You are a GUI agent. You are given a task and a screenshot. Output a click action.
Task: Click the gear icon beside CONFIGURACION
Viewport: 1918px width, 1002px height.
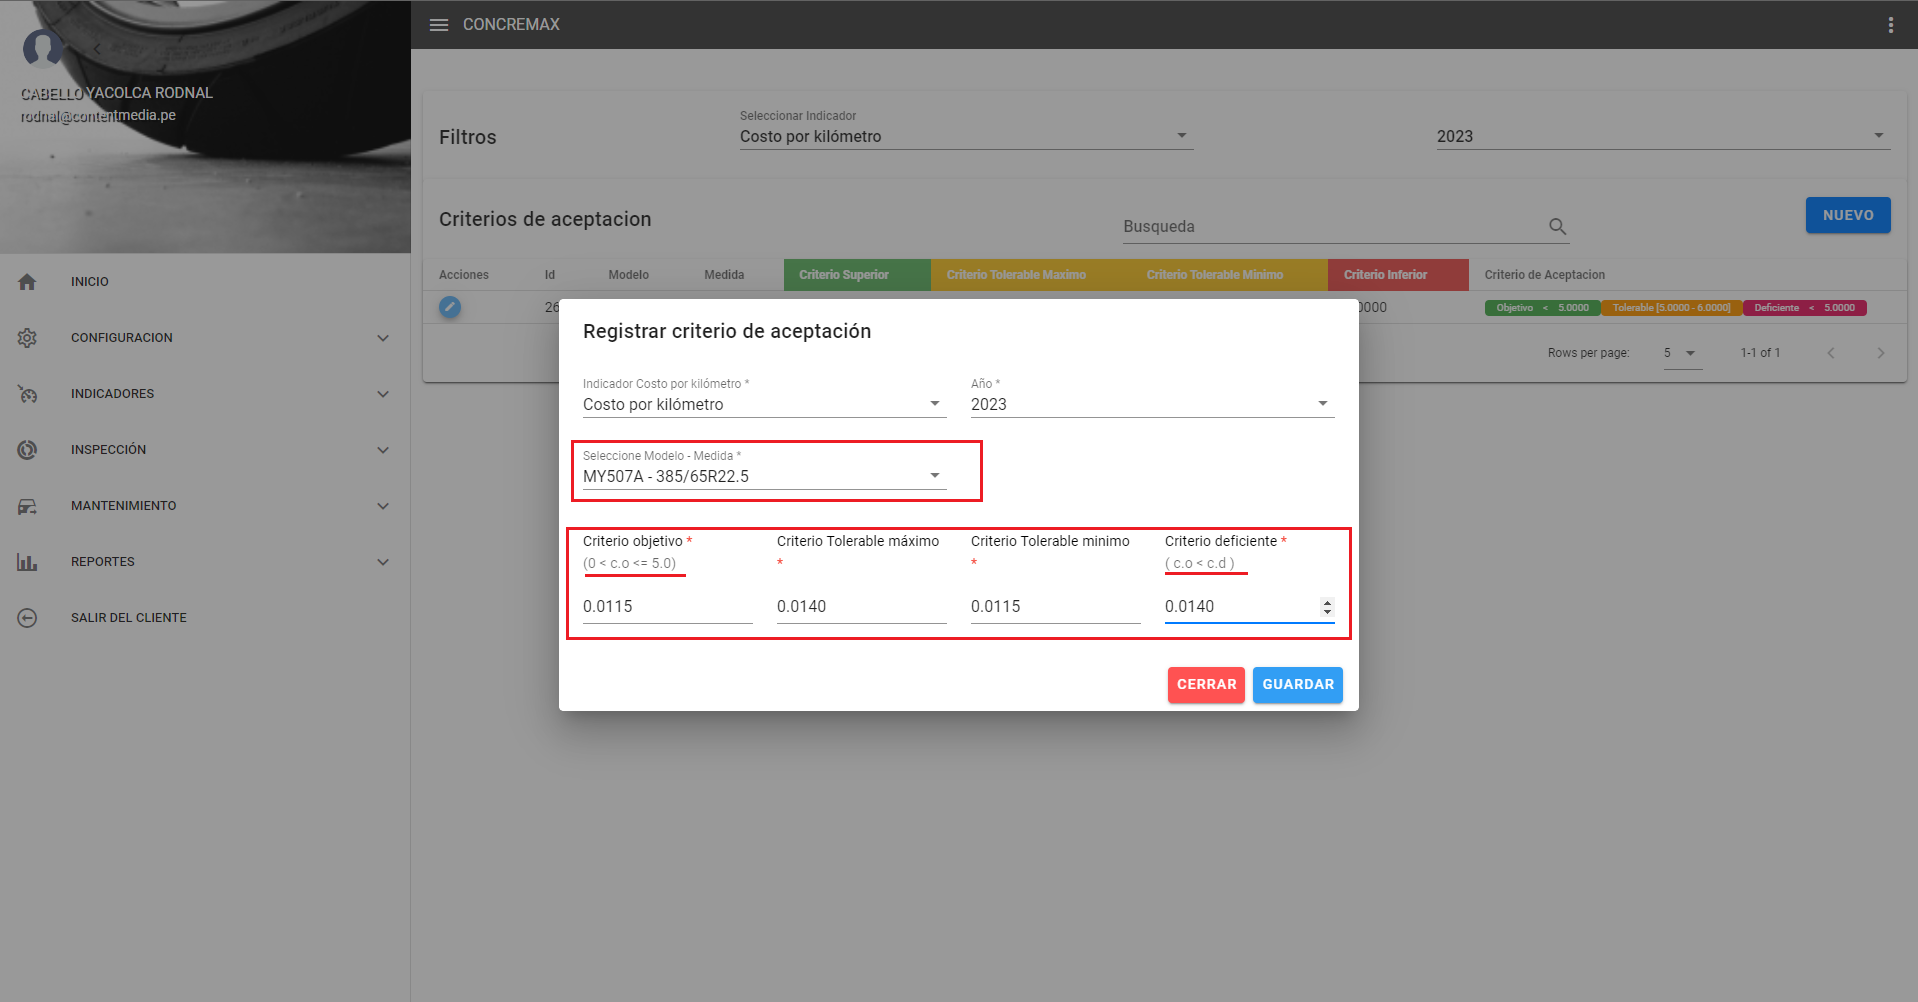click(x=27, y=338)
